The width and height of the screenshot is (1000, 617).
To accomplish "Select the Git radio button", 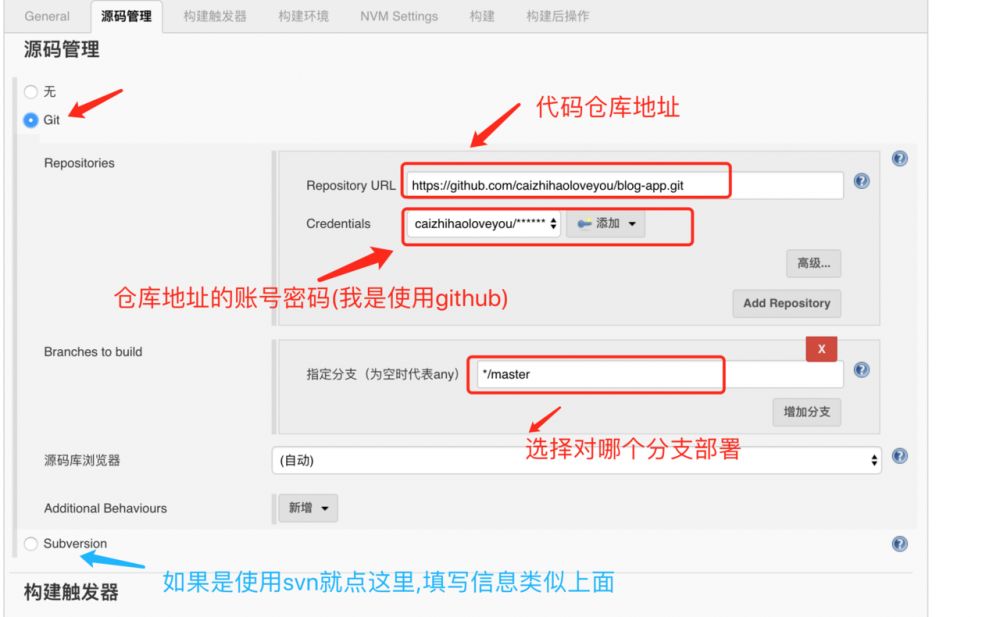I will click(30, 119).
